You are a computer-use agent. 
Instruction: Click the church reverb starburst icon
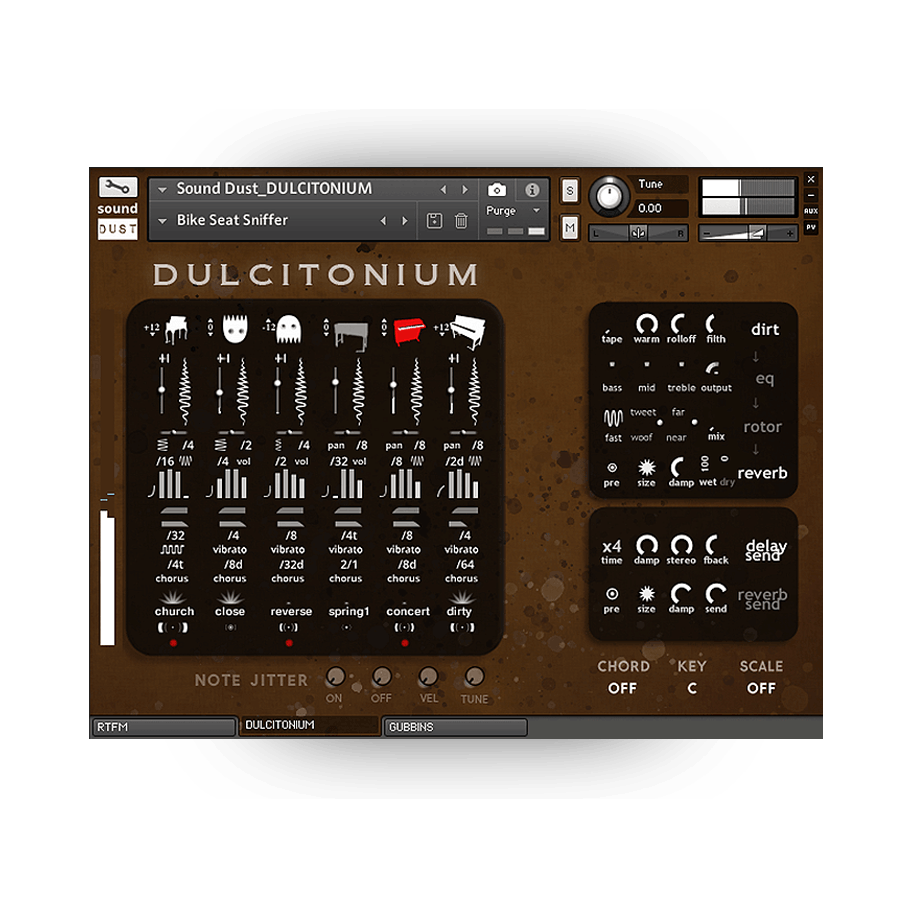[172, 597]
